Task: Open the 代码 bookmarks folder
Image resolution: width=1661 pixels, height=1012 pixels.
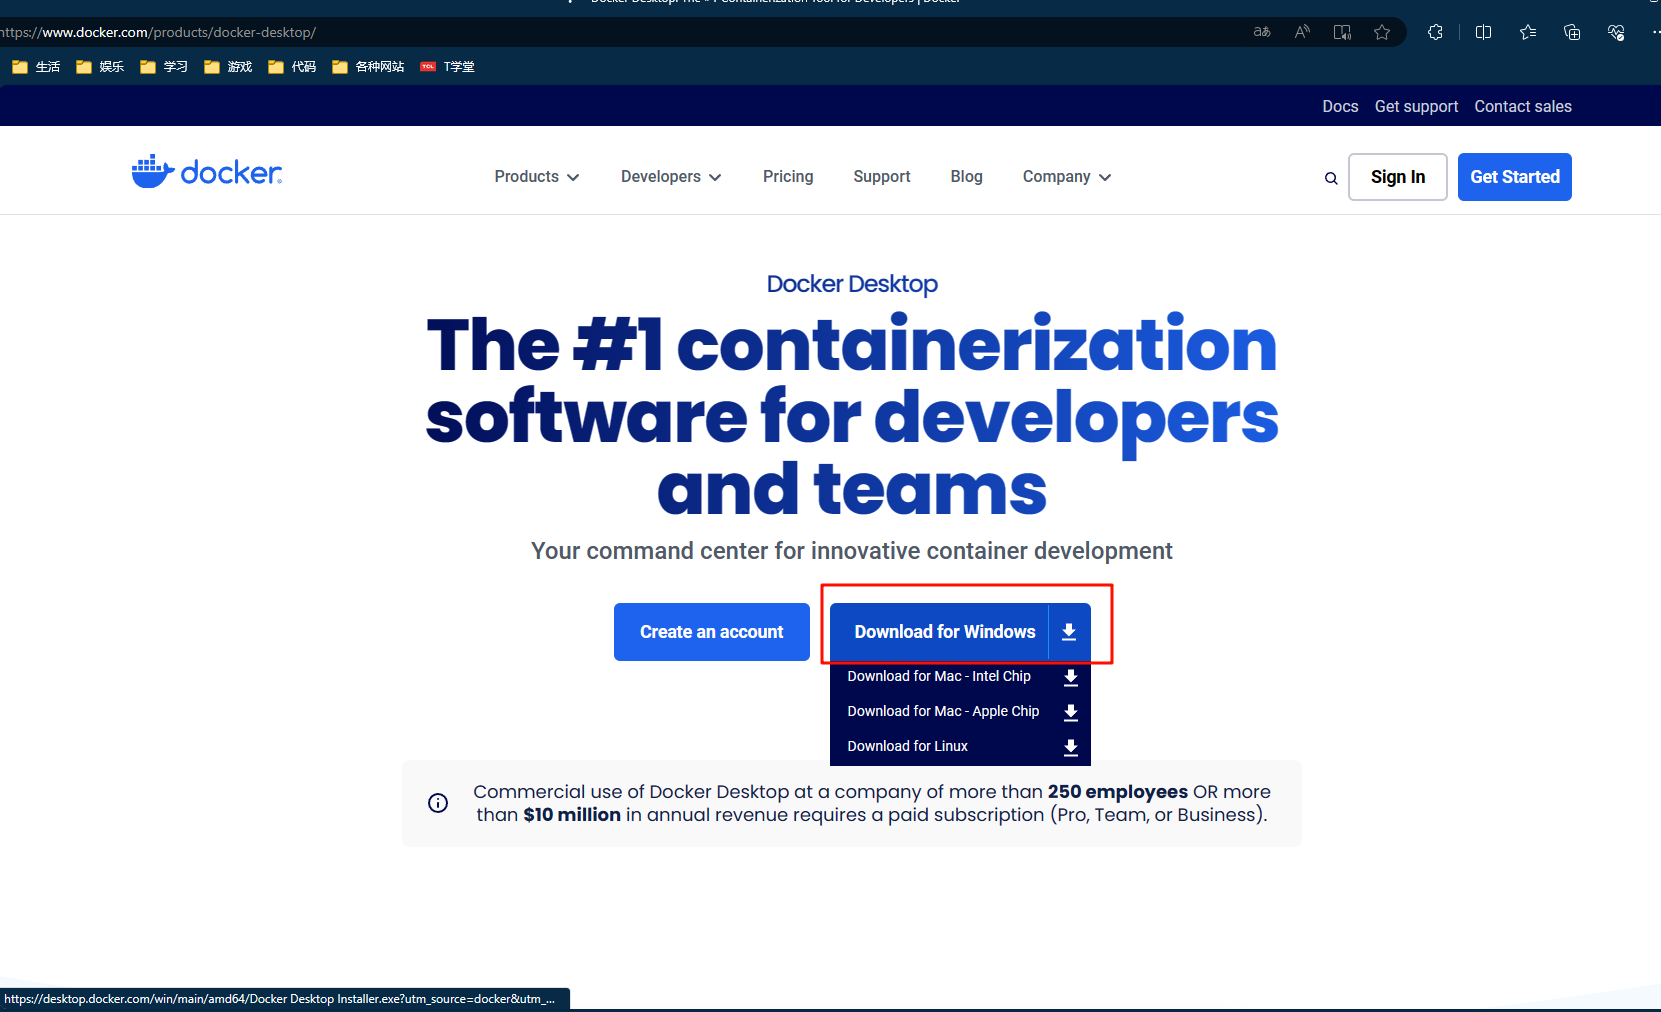Action: pyautogui.click(x=292, y=67)
